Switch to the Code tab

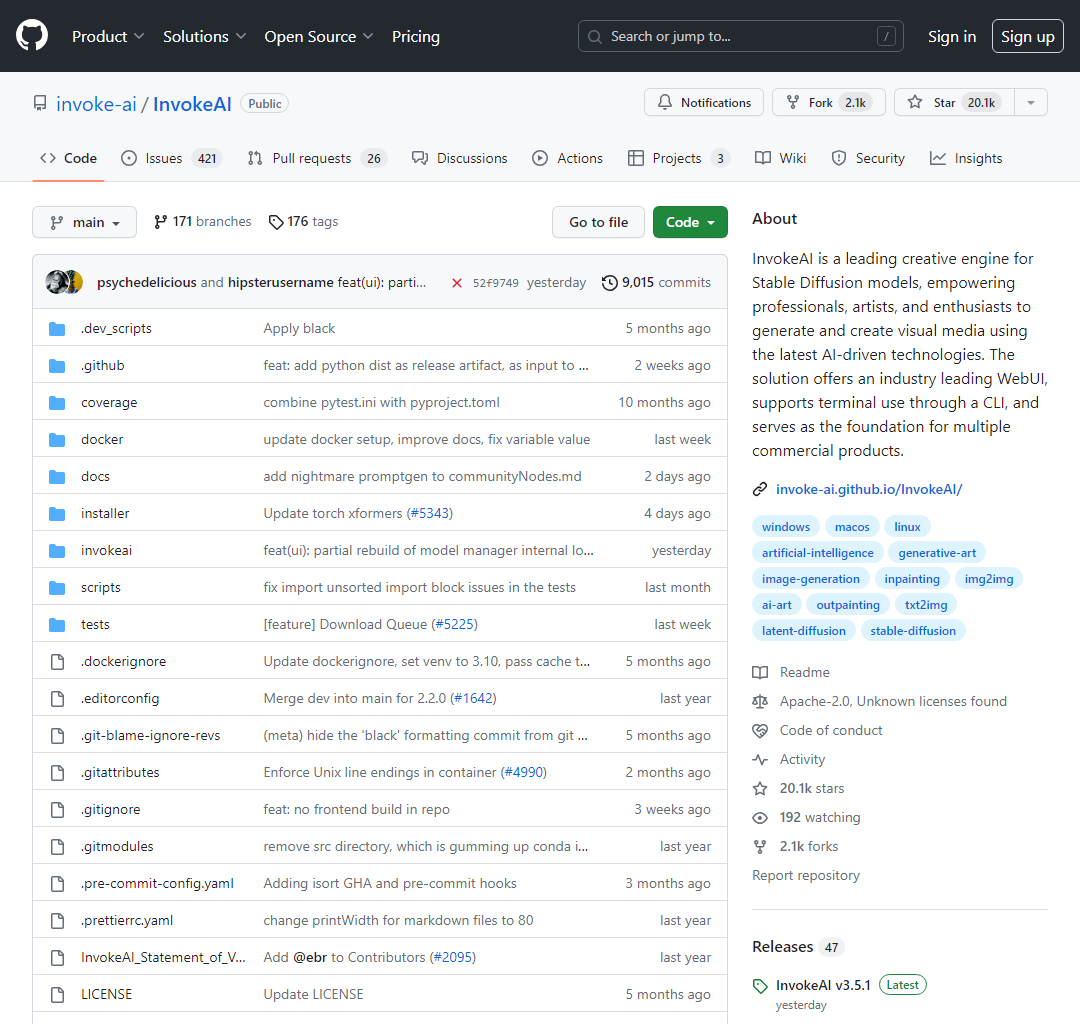pos(68,158)
